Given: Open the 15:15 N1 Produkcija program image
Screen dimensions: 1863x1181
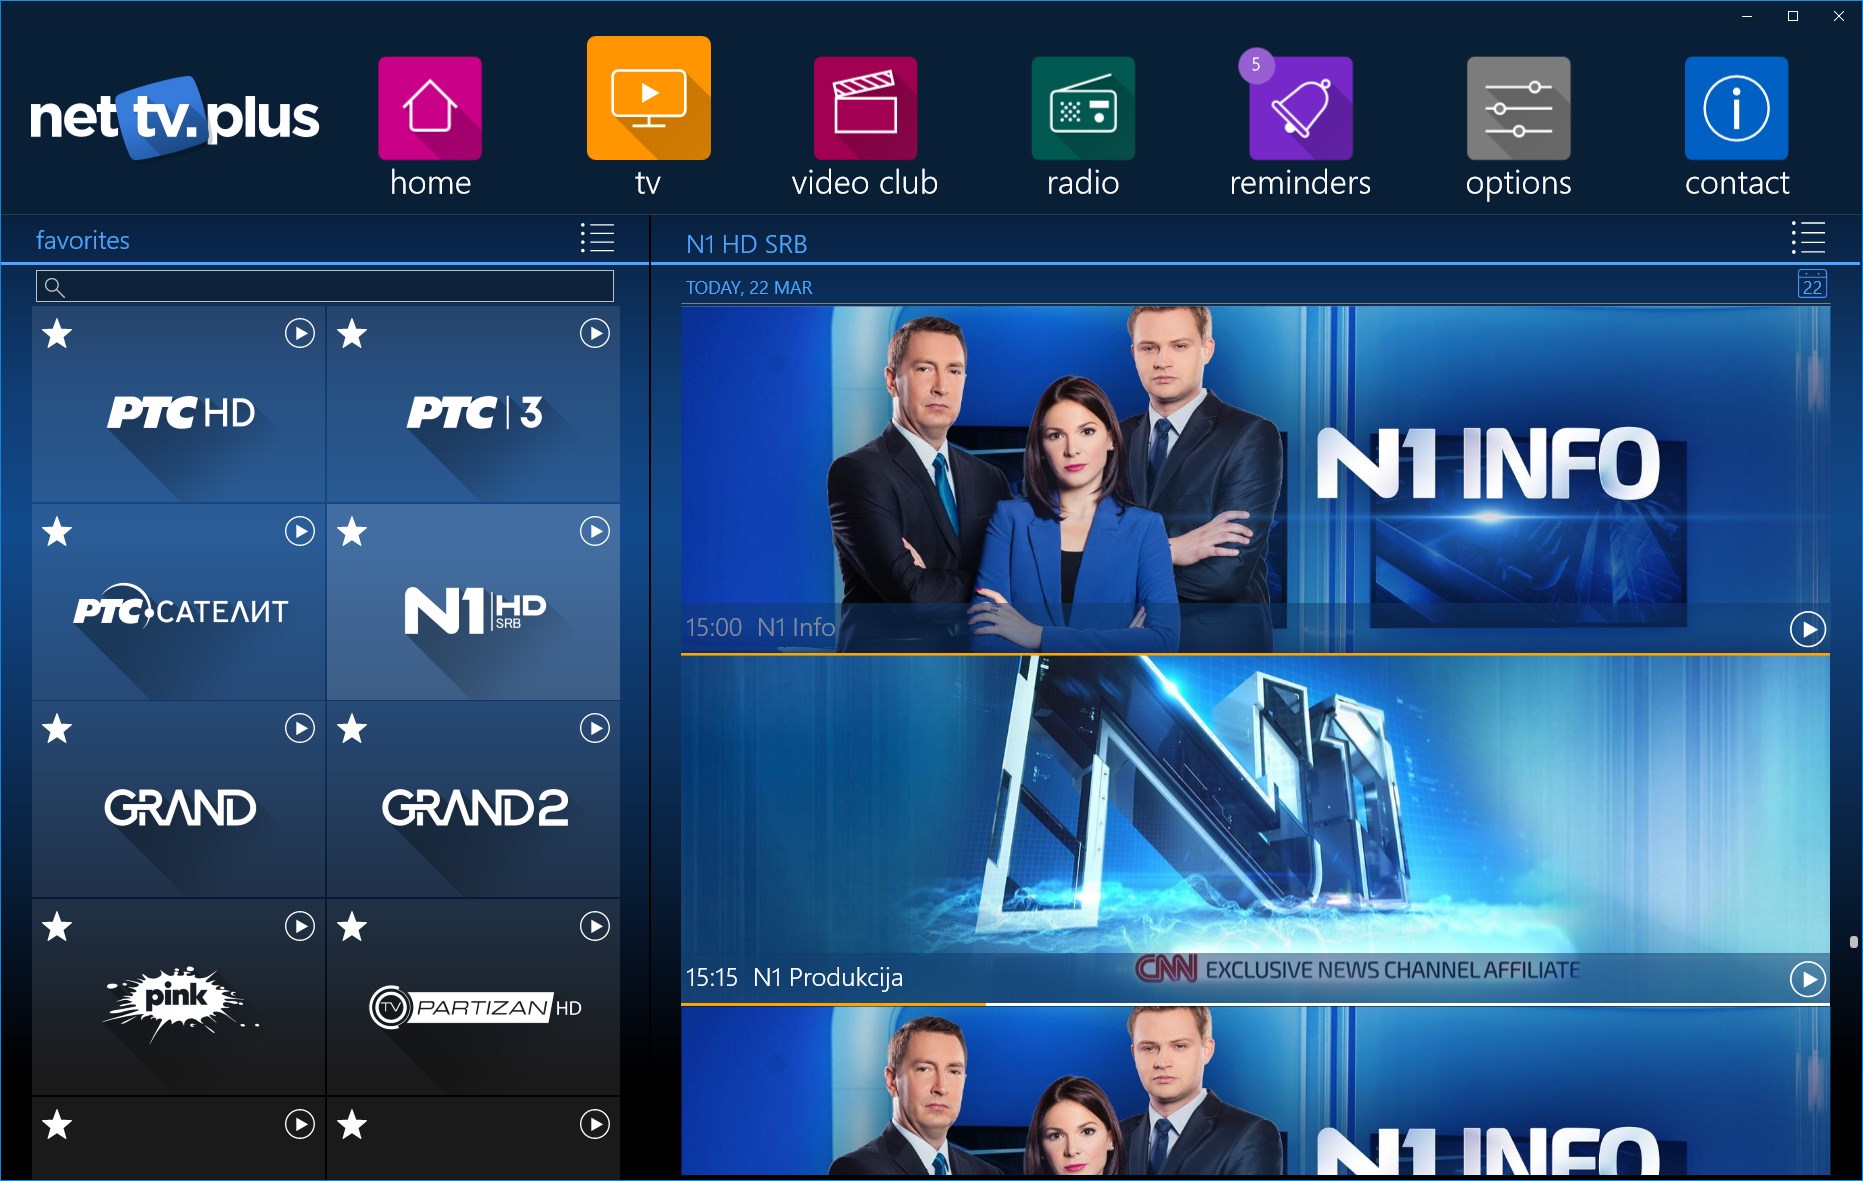Looking at the screenshot, I should (x=1255, y=829).
